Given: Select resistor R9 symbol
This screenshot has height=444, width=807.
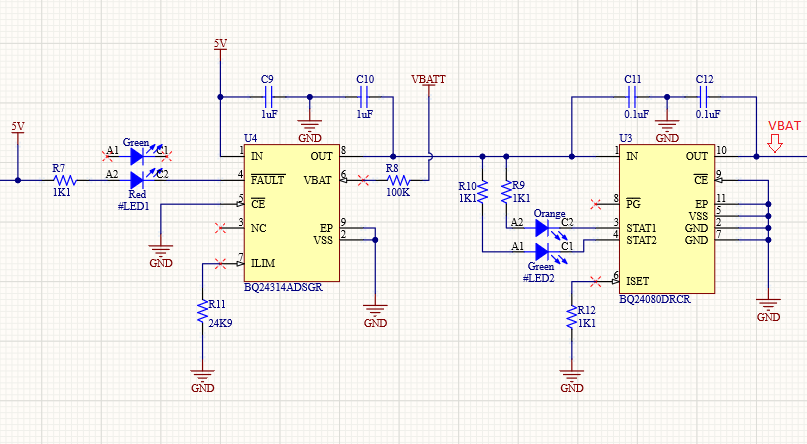Looking at the screenshot, I should click(506, 192).
